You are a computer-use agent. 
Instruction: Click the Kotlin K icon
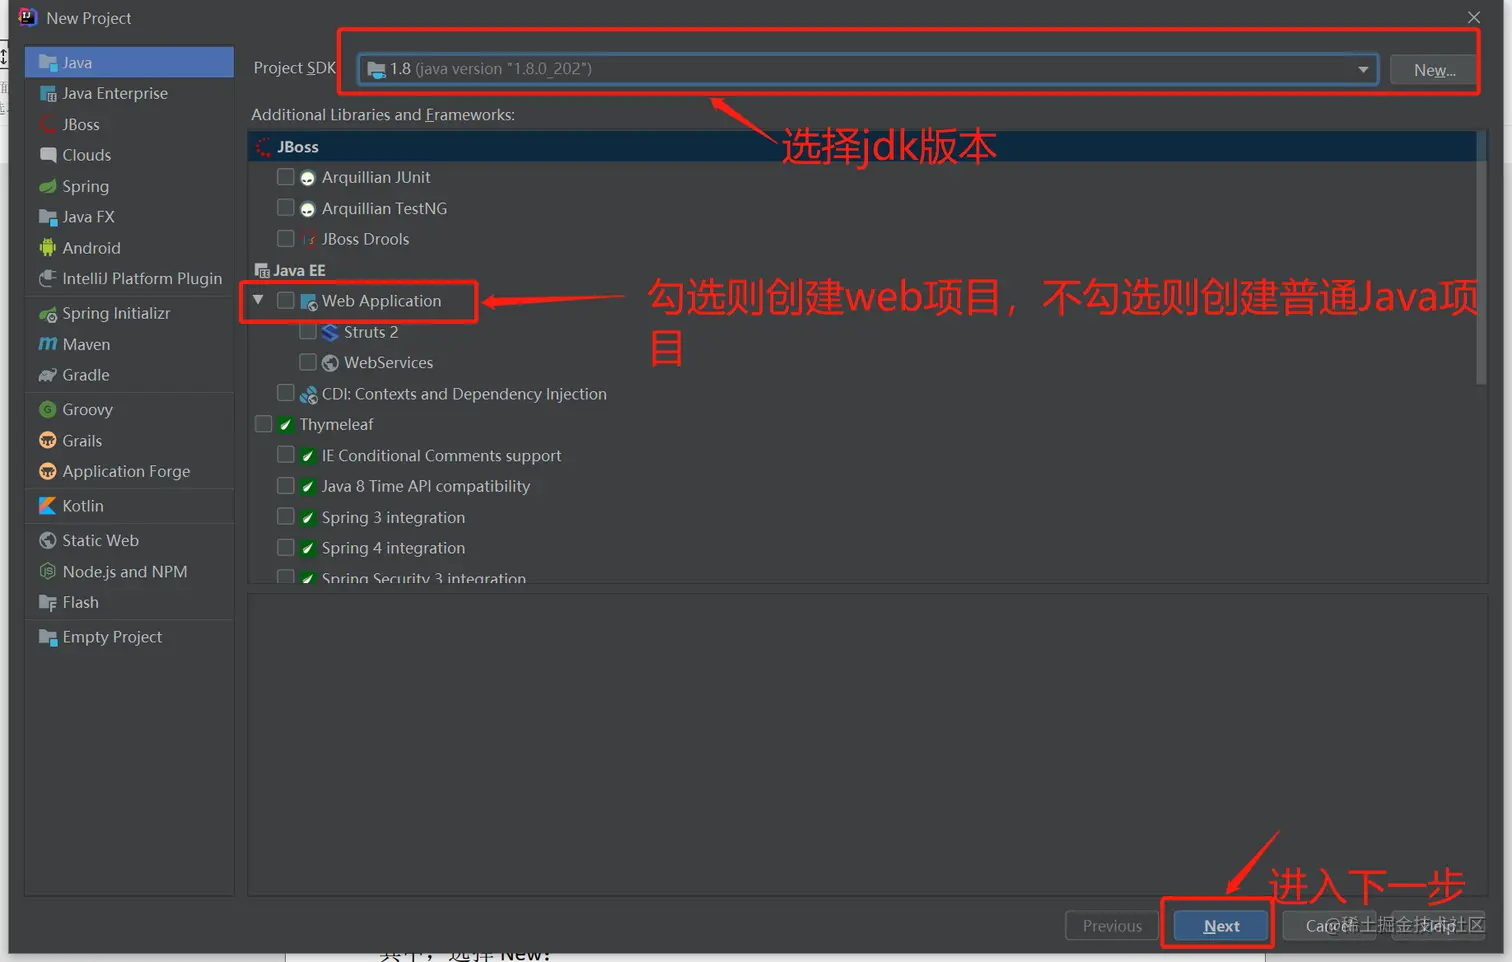(x=47, y=506)
